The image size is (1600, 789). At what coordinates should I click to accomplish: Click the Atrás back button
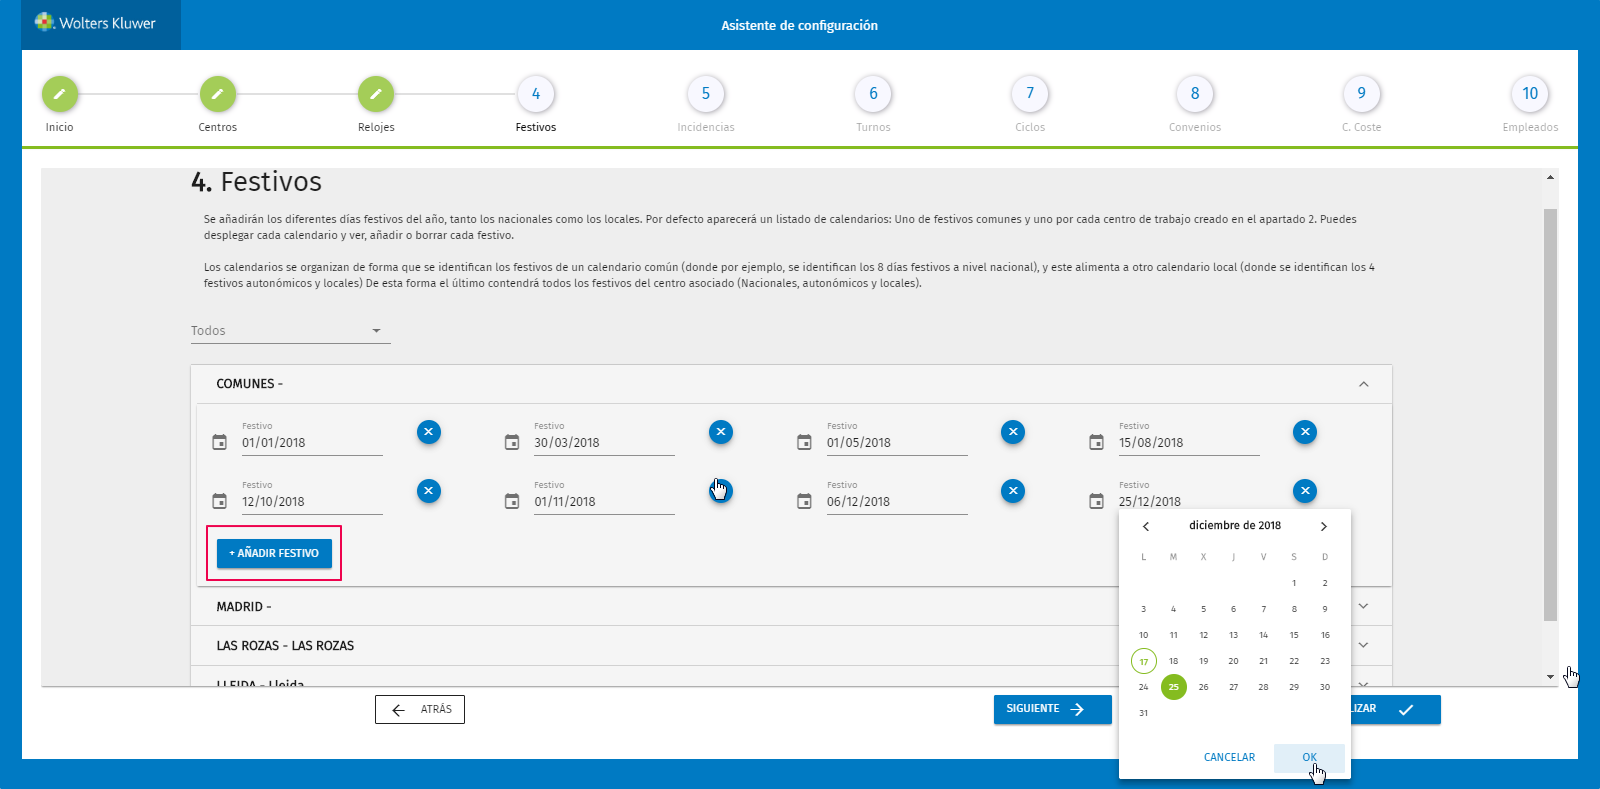click(x=420, y=709)
